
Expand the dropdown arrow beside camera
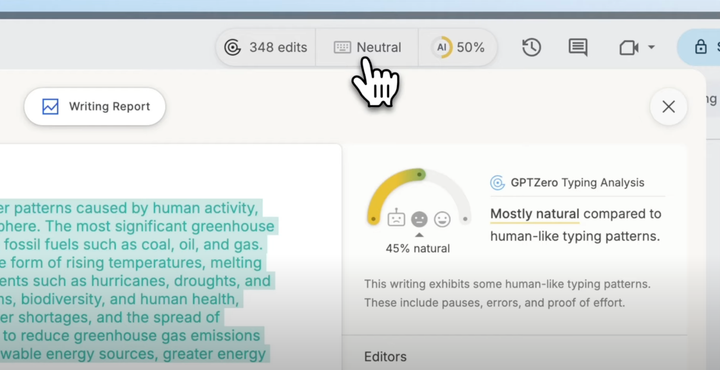651,47
